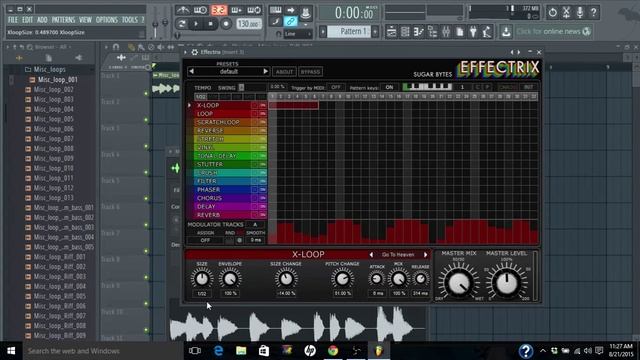Toggle wait for input icon
640x360 pixels.
[200, 10]
